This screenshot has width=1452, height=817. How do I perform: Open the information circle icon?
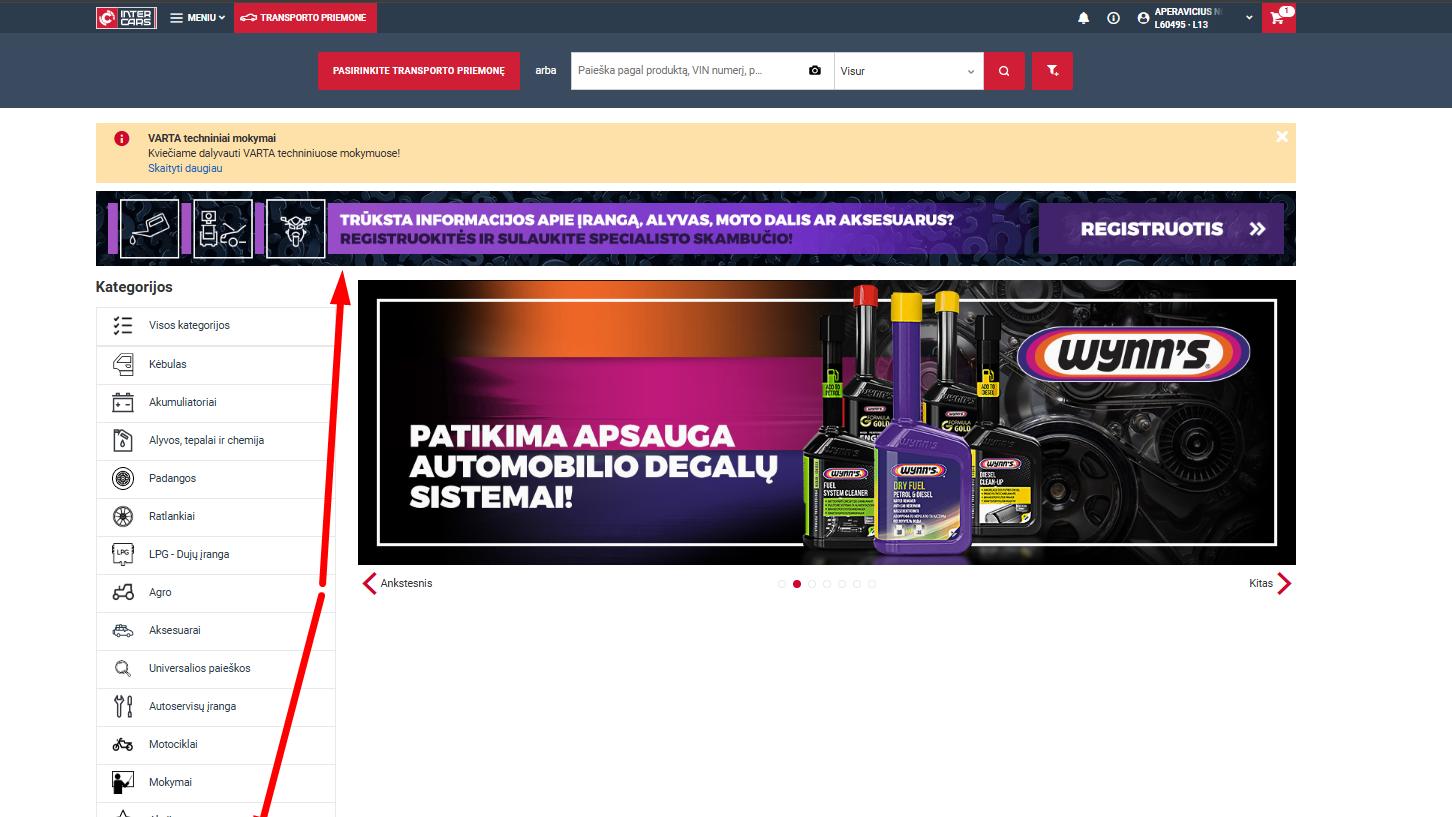[x=1113, y=18]
